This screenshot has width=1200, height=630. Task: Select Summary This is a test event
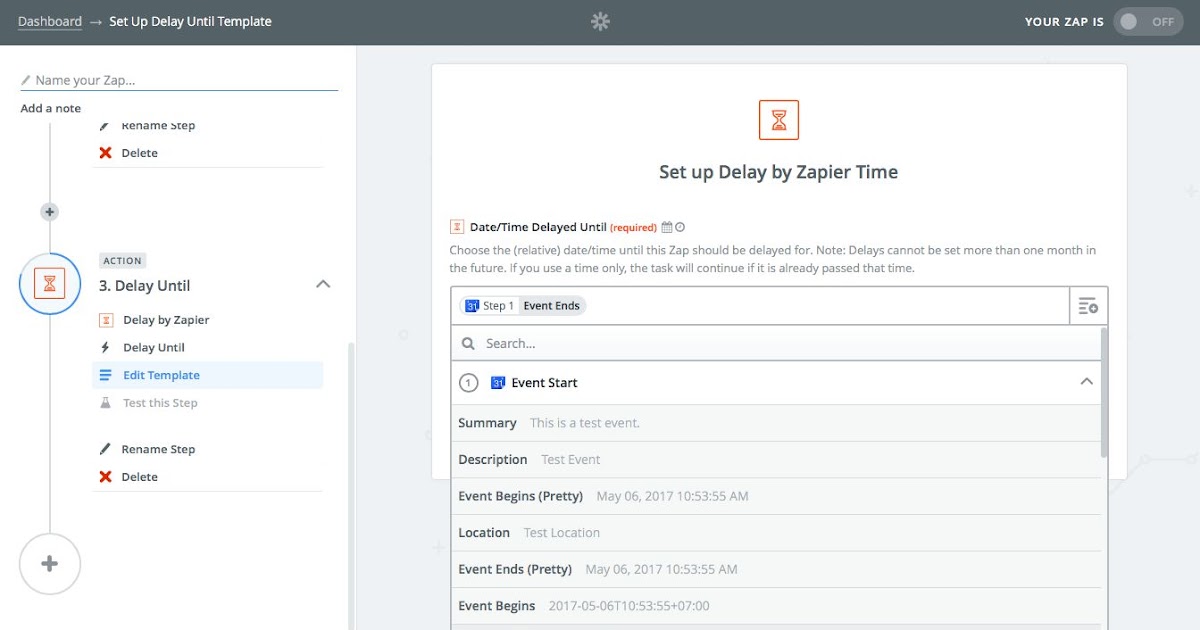click(776, 423)
